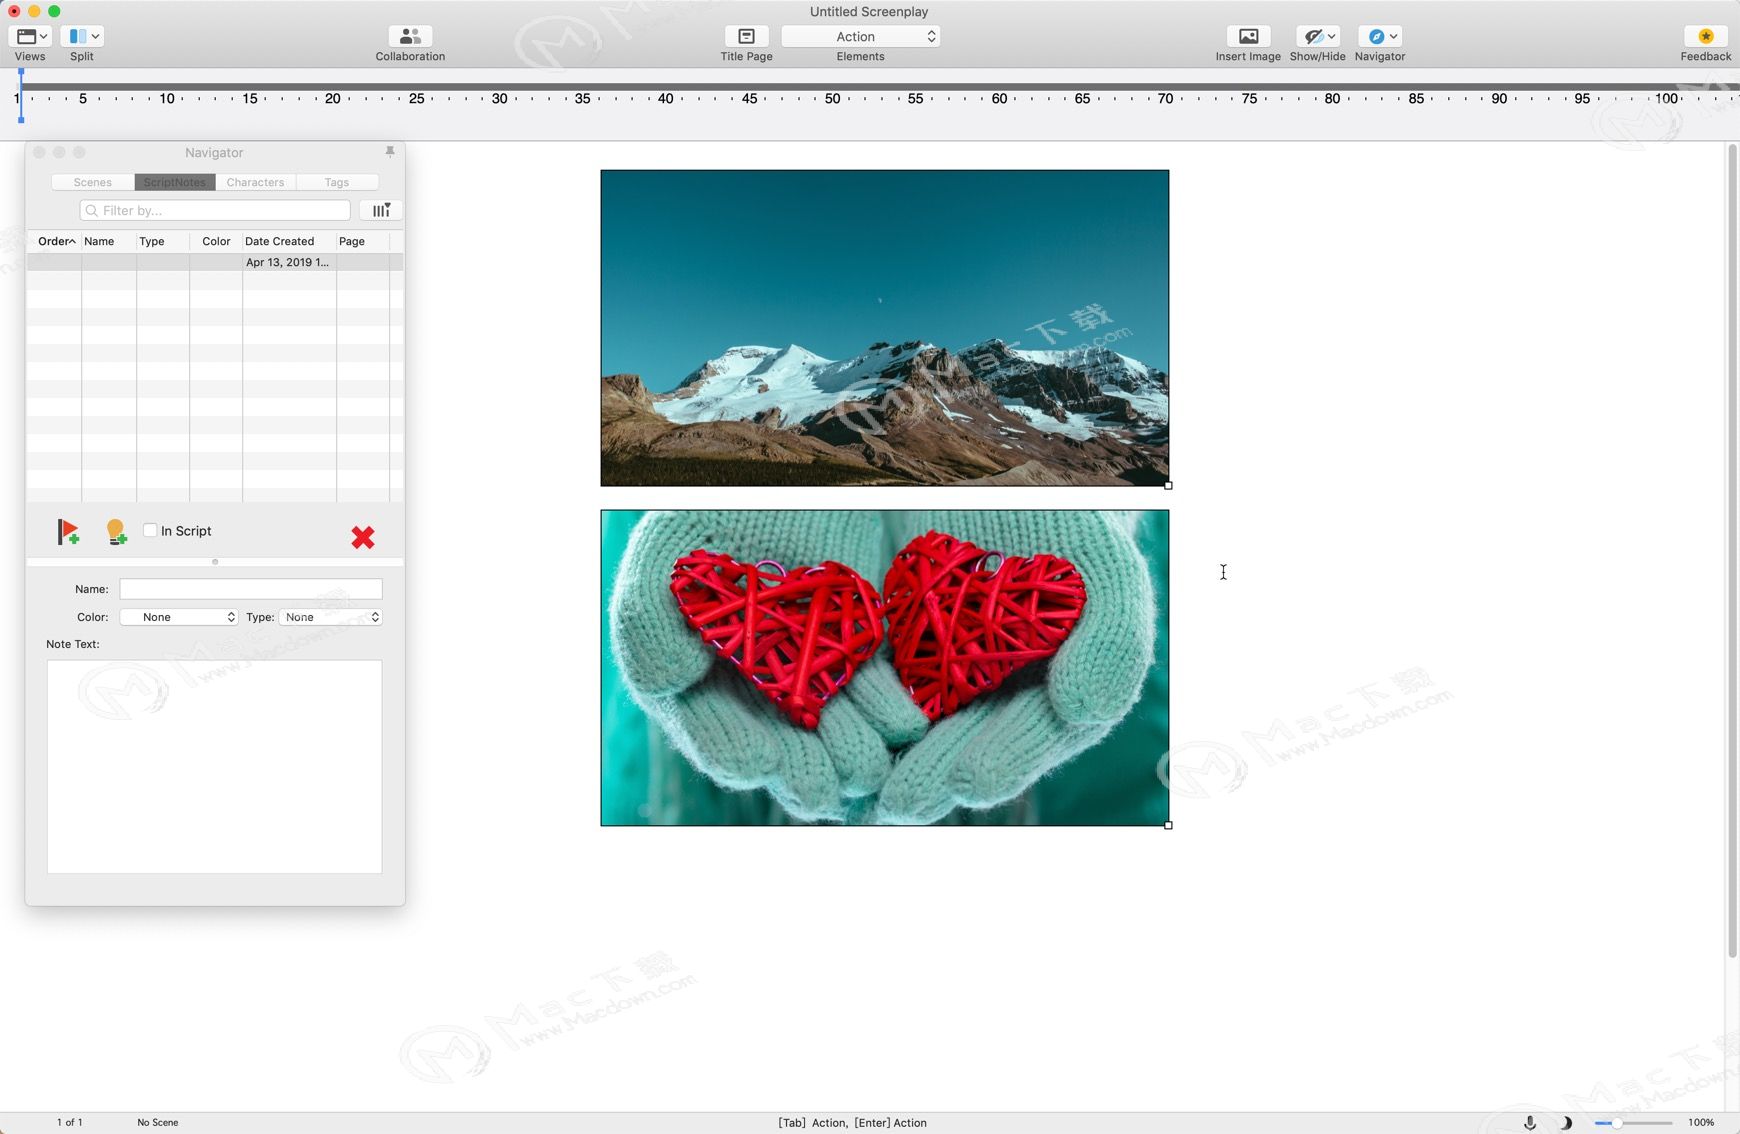Switch to the Characters tab
Viewport: 1740px width, 1134px height.
pos(255,182)
